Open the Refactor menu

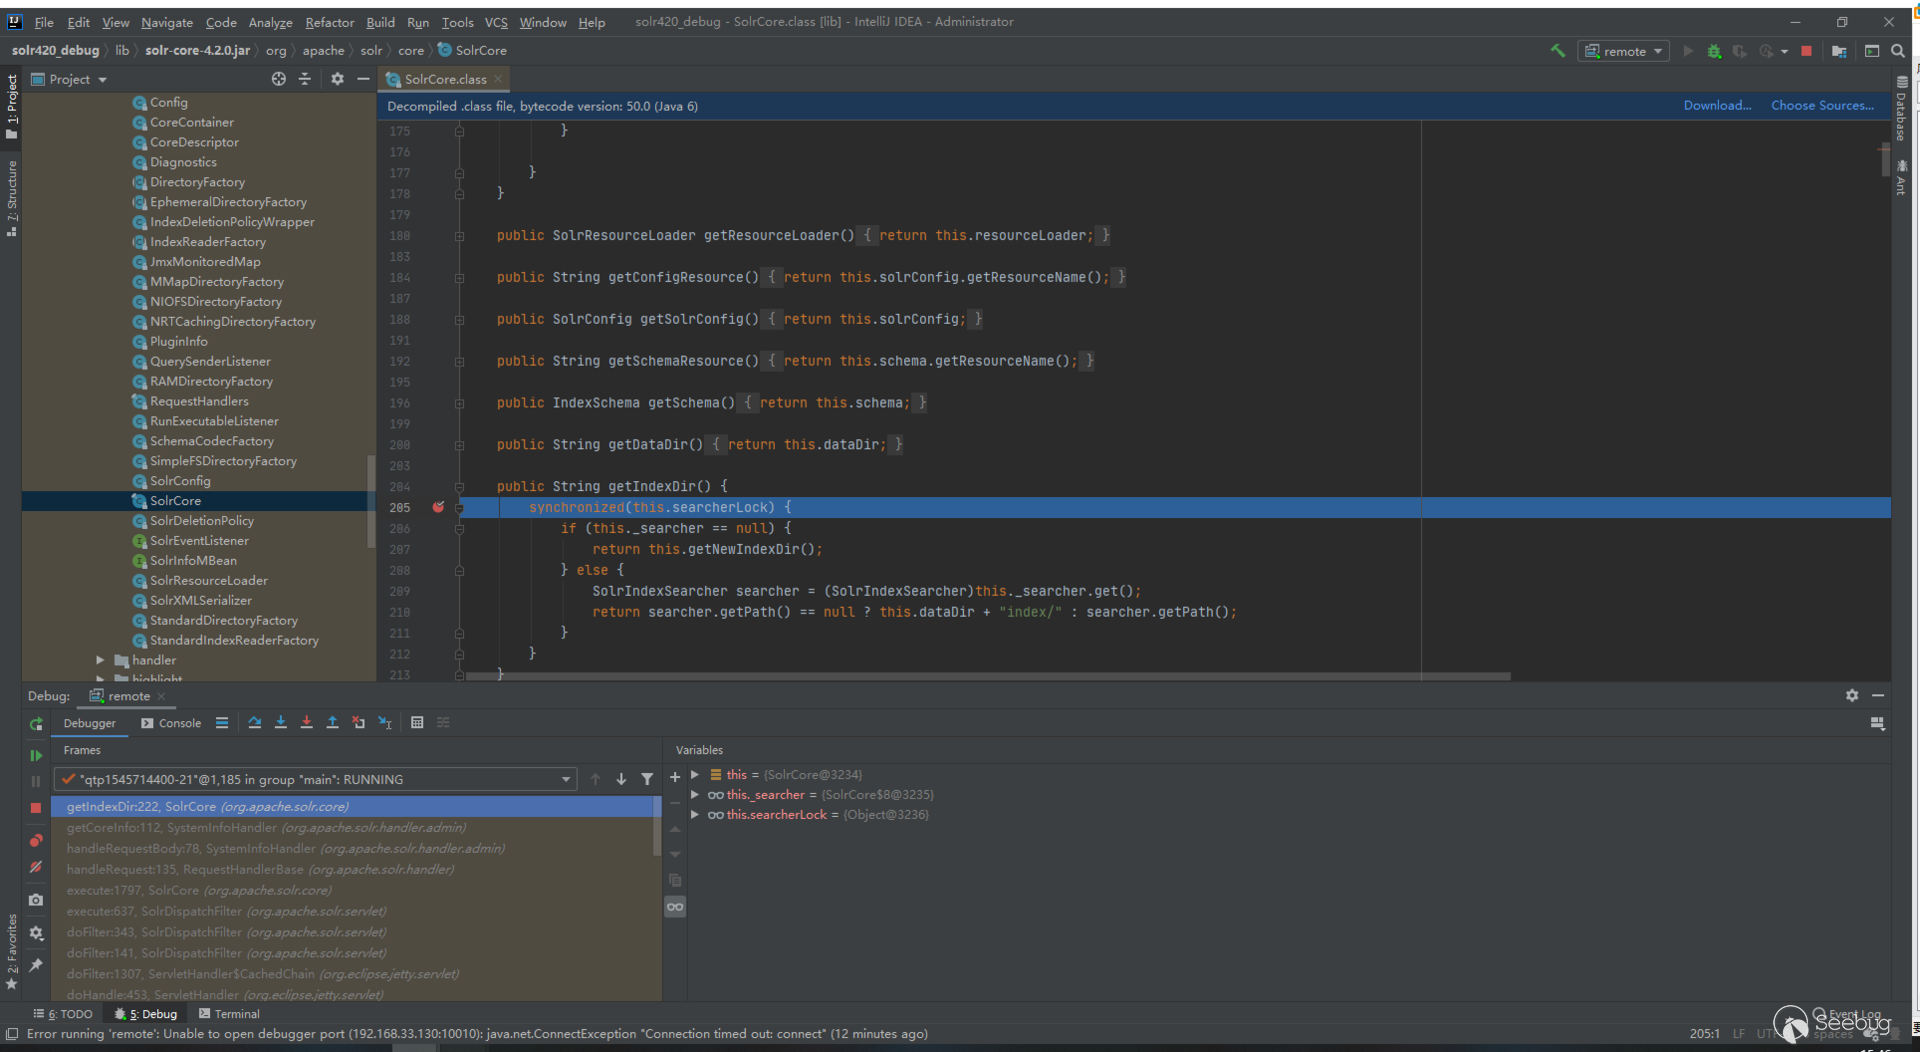[329, 22]
